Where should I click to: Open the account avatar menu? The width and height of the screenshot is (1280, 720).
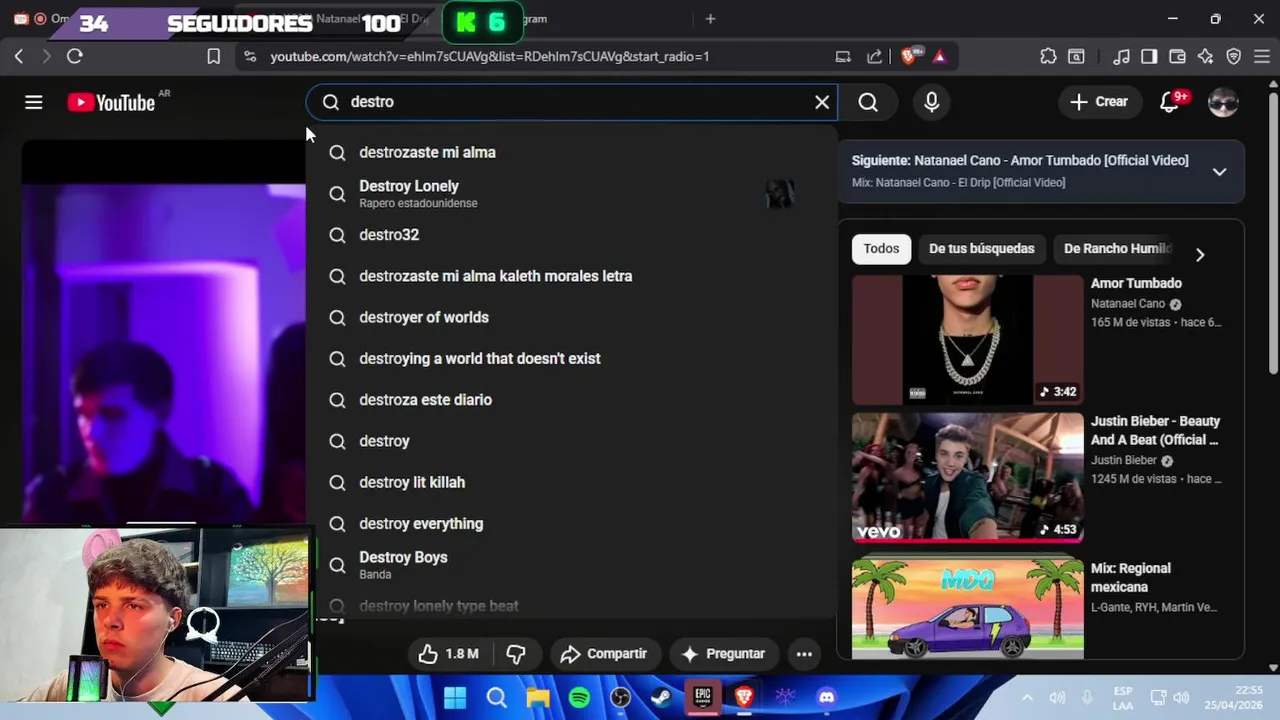[1223, 102]
